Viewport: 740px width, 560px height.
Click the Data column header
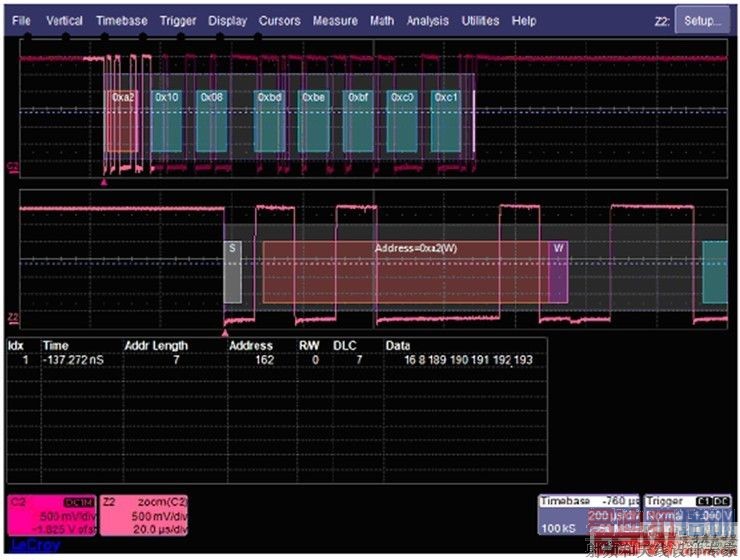[x=398, y=345]
